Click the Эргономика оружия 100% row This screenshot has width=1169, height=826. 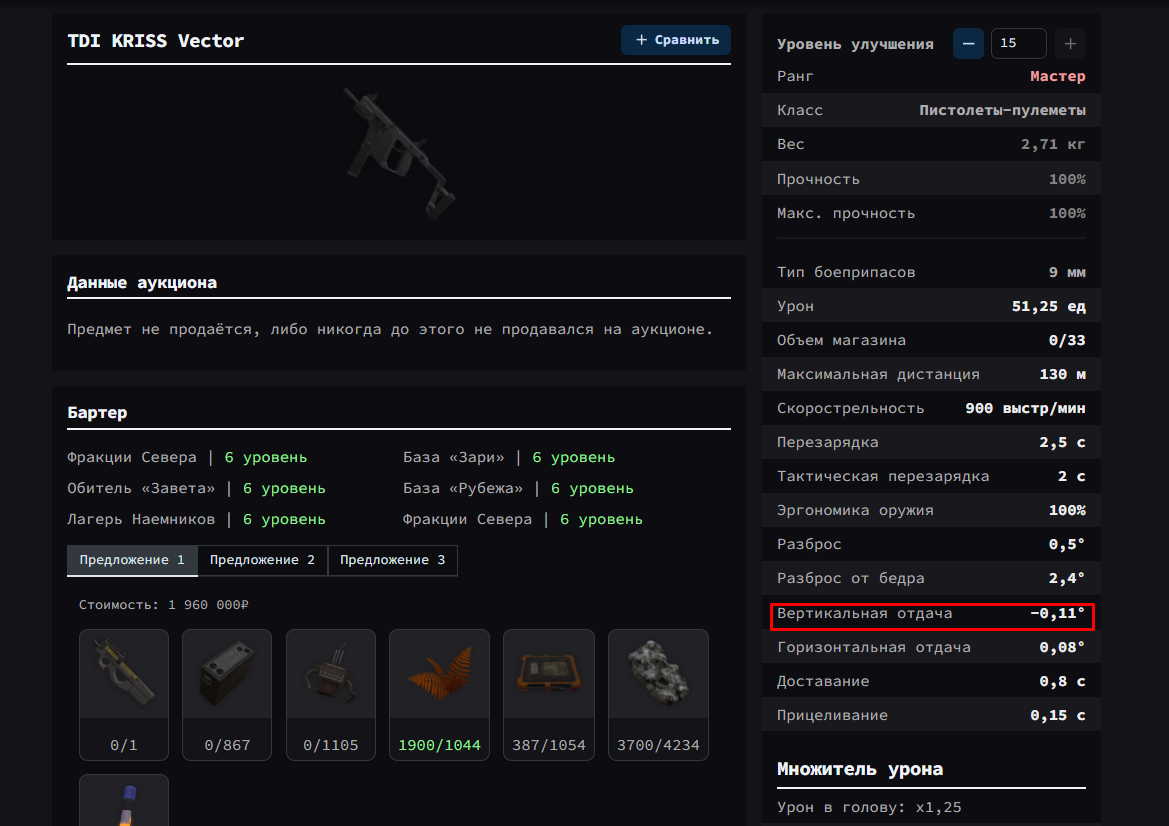point(931,511)
